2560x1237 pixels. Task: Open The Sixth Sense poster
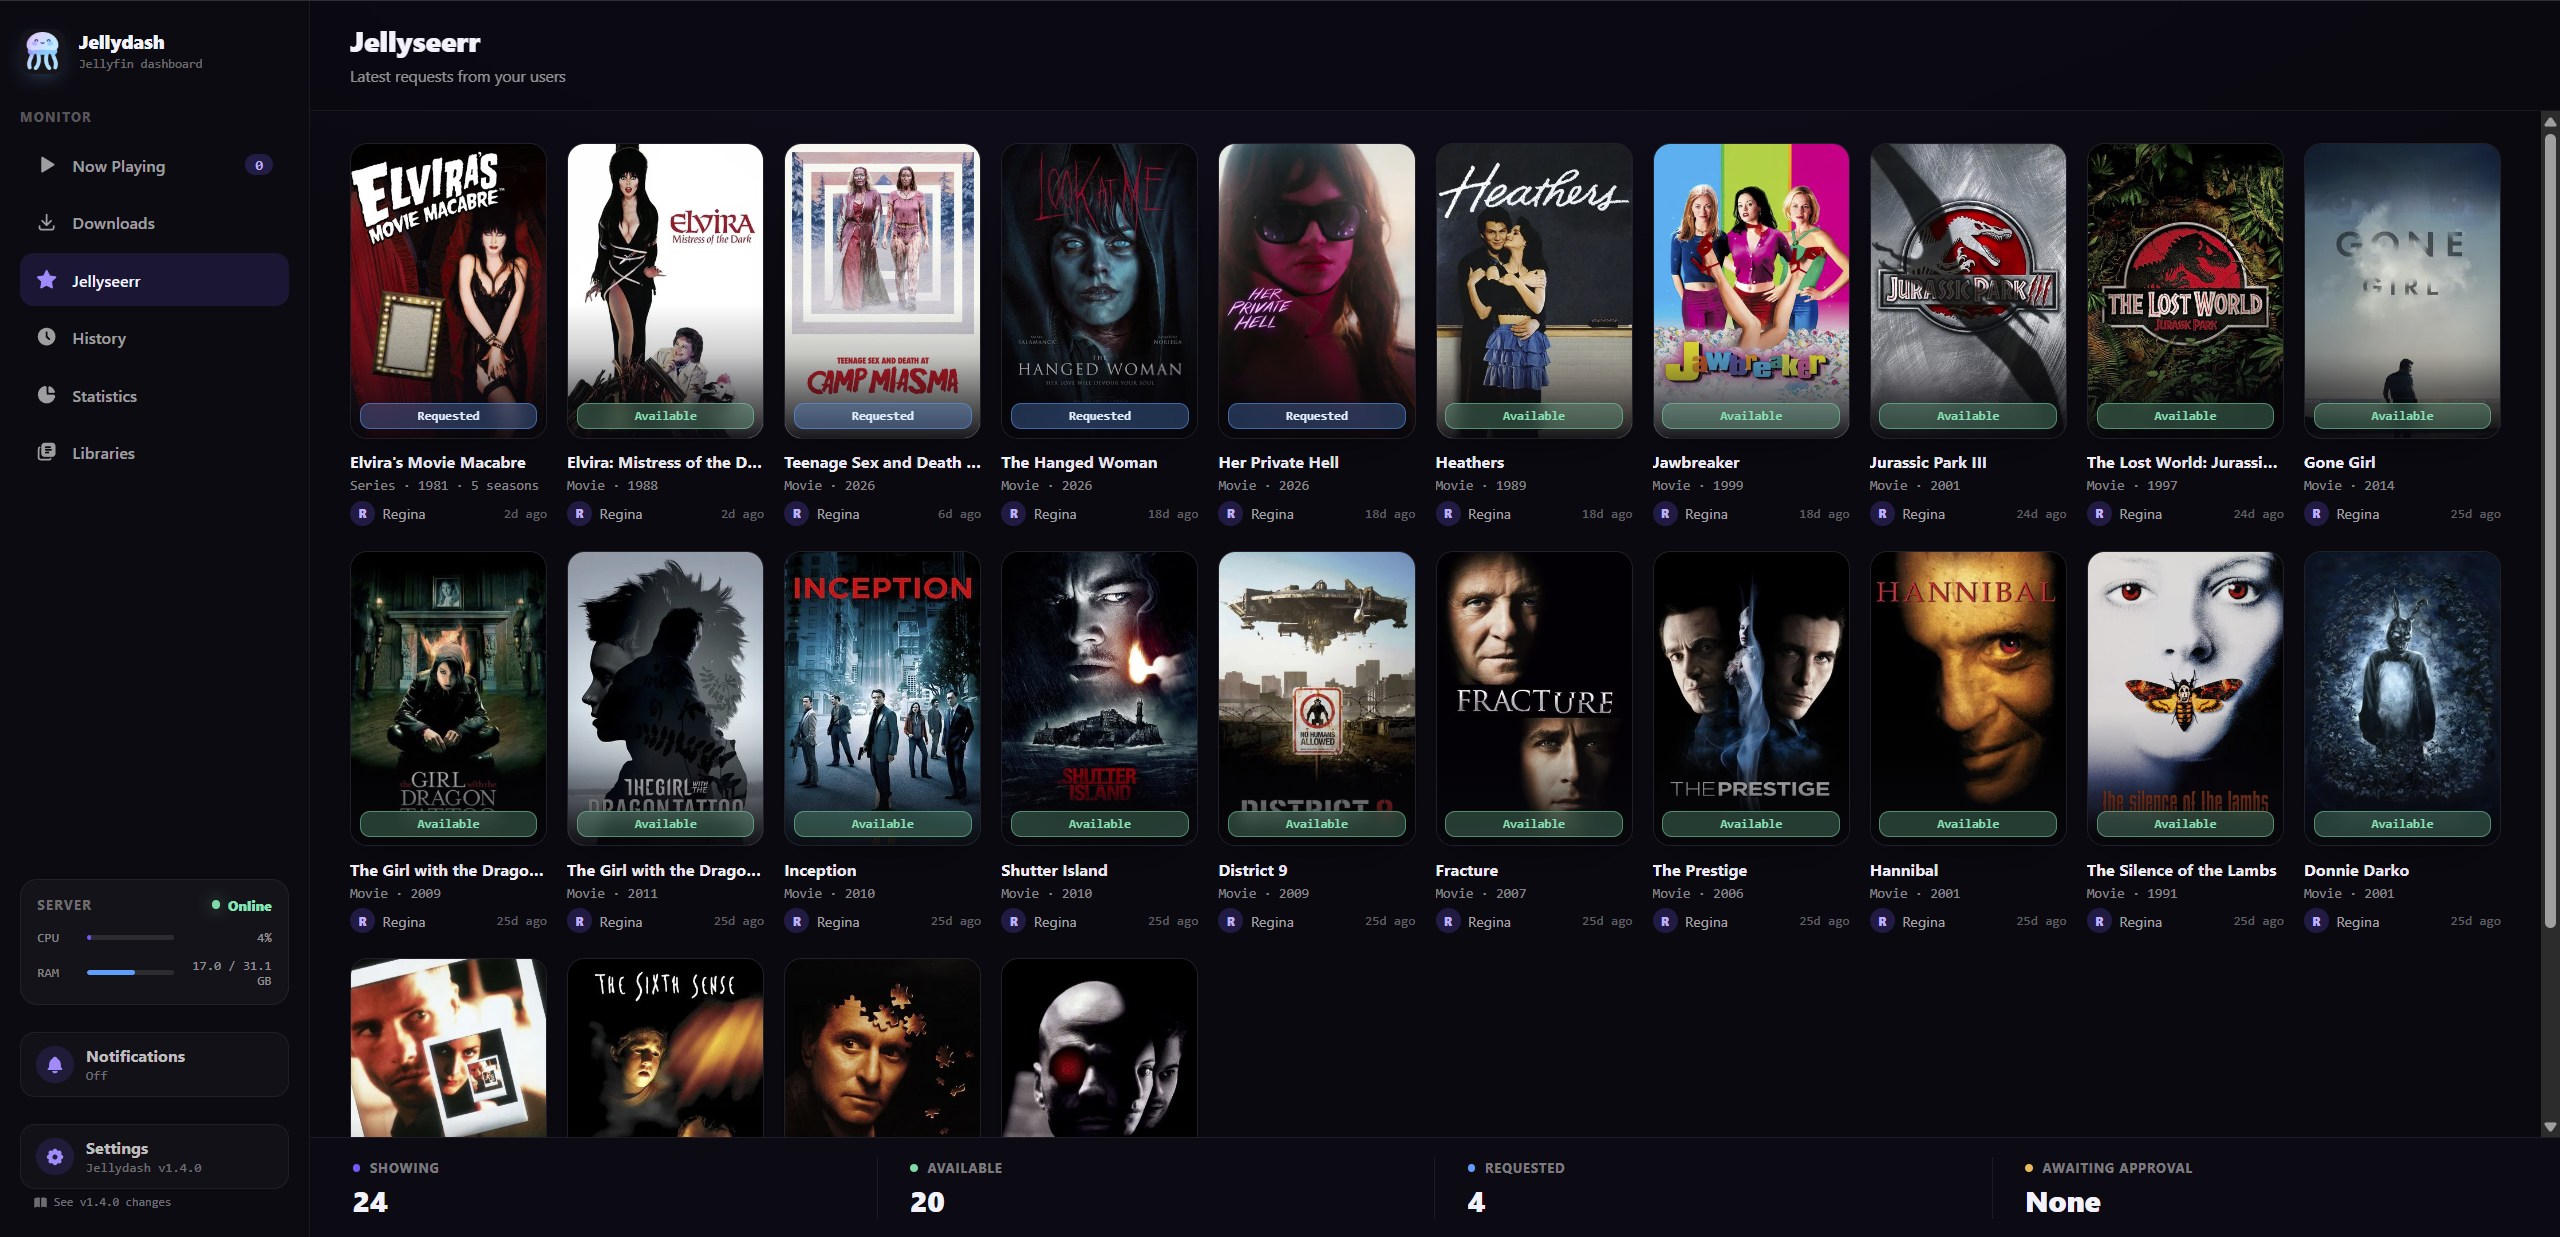[665, 1048]
